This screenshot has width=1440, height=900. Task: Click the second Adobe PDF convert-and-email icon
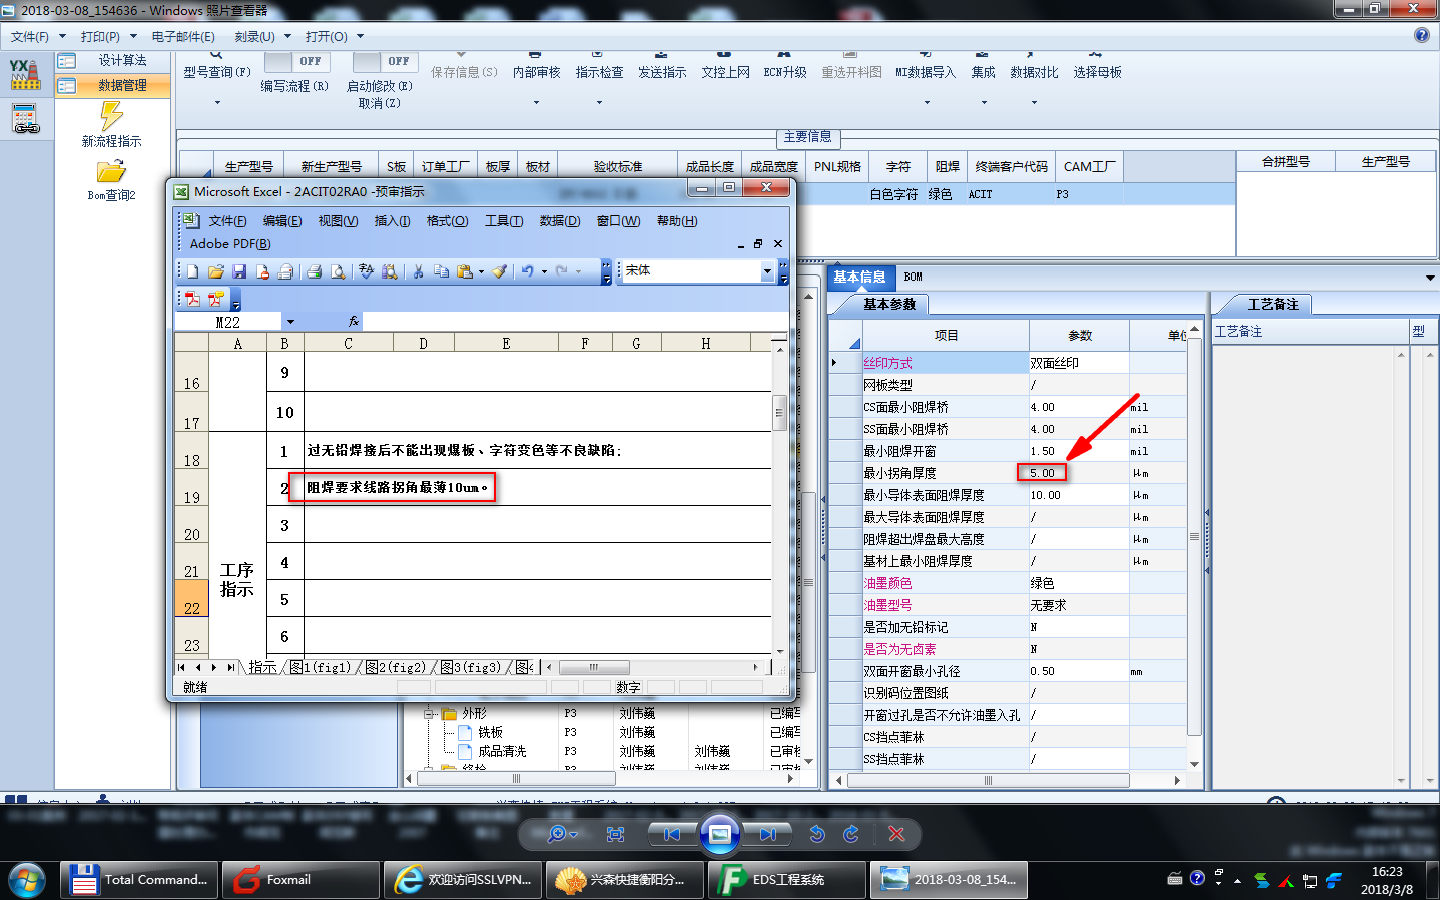click(x=215, y=299)
